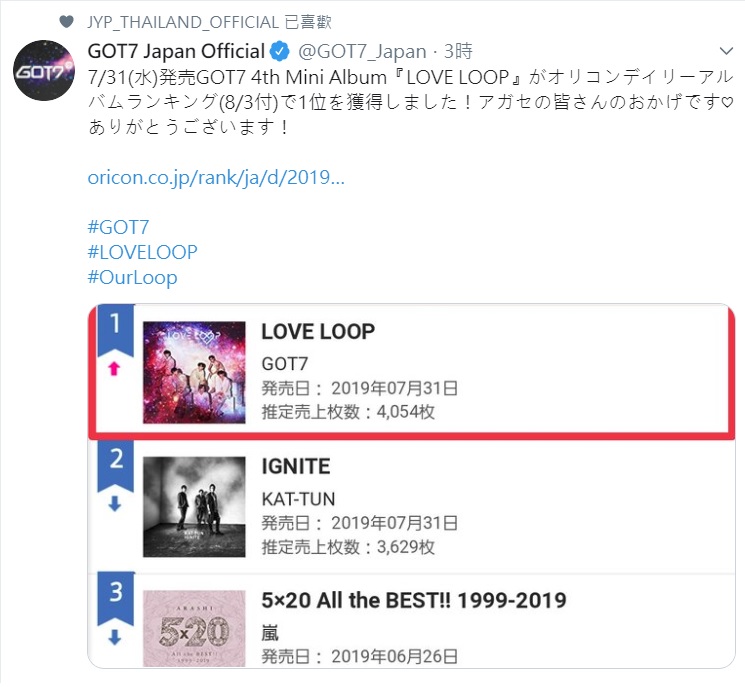Open the #LOVELOOP hashtag

pos(143,252)
